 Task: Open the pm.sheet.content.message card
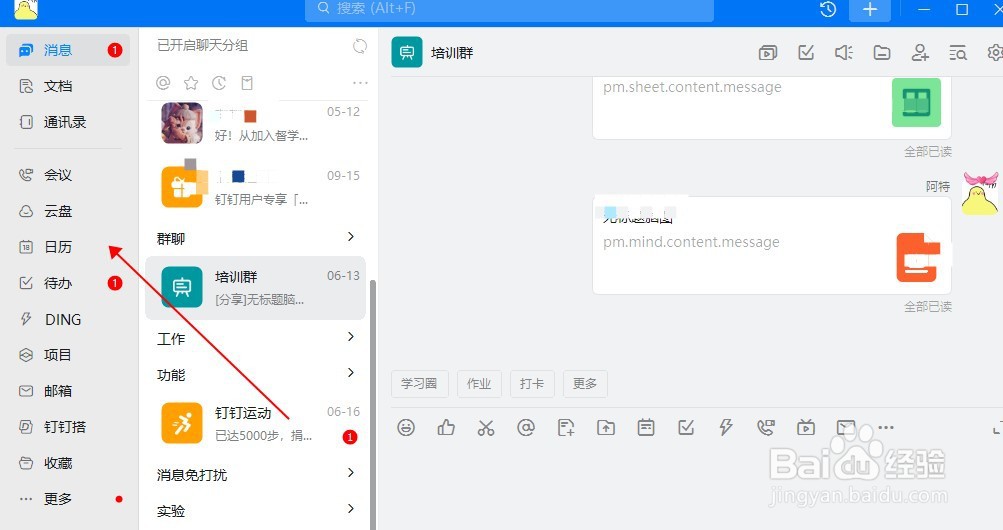pyautogui.click(x=771, y=107)
